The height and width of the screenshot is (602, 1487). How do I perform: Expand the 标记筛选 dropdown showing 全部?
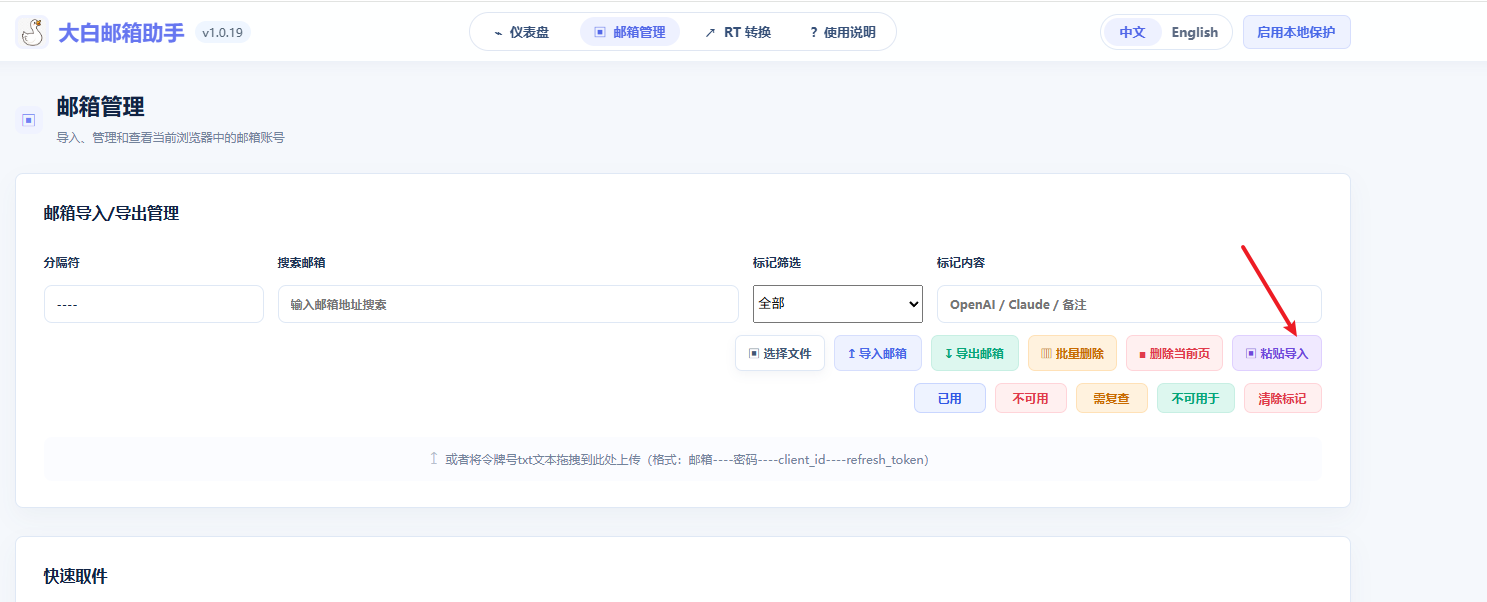(838, 304)
